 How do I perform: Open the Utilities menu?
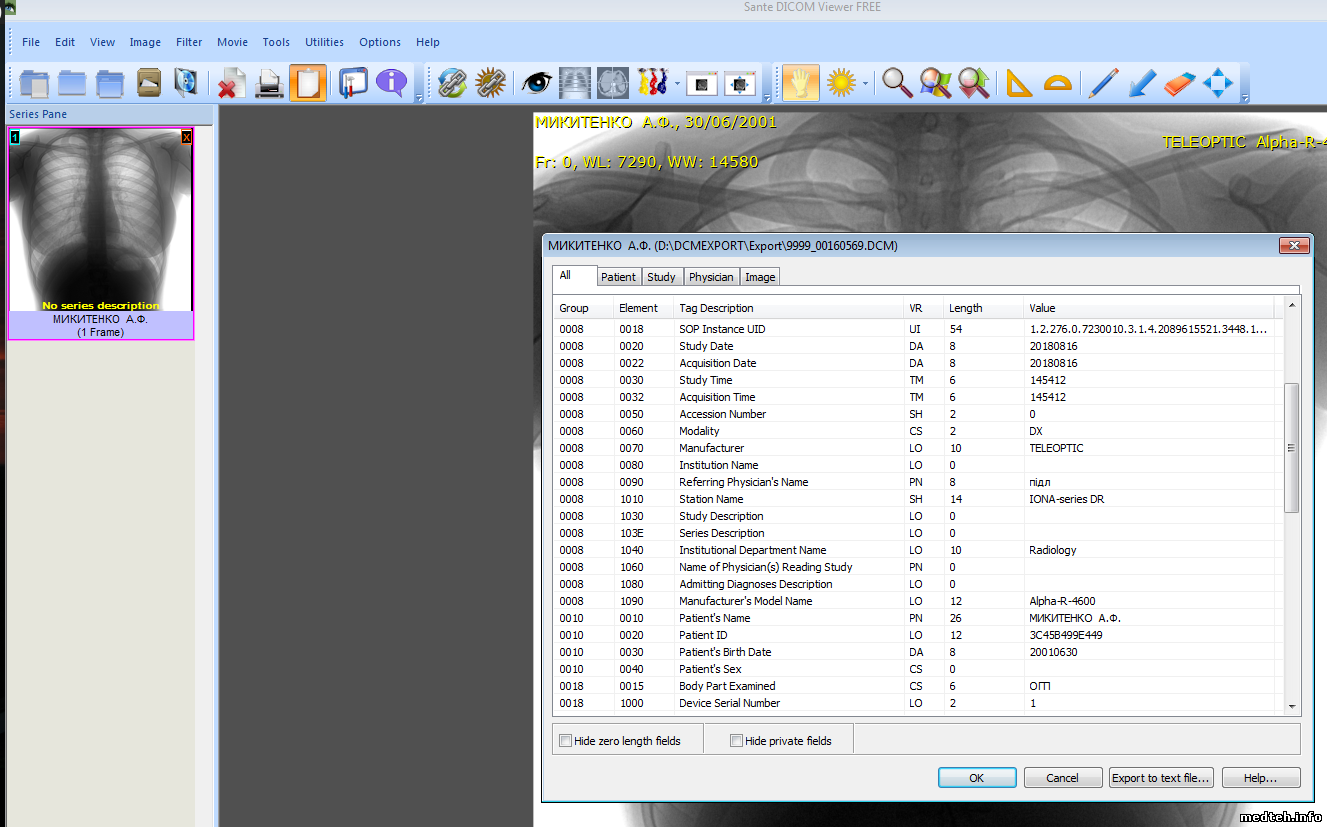click(324, 42)
